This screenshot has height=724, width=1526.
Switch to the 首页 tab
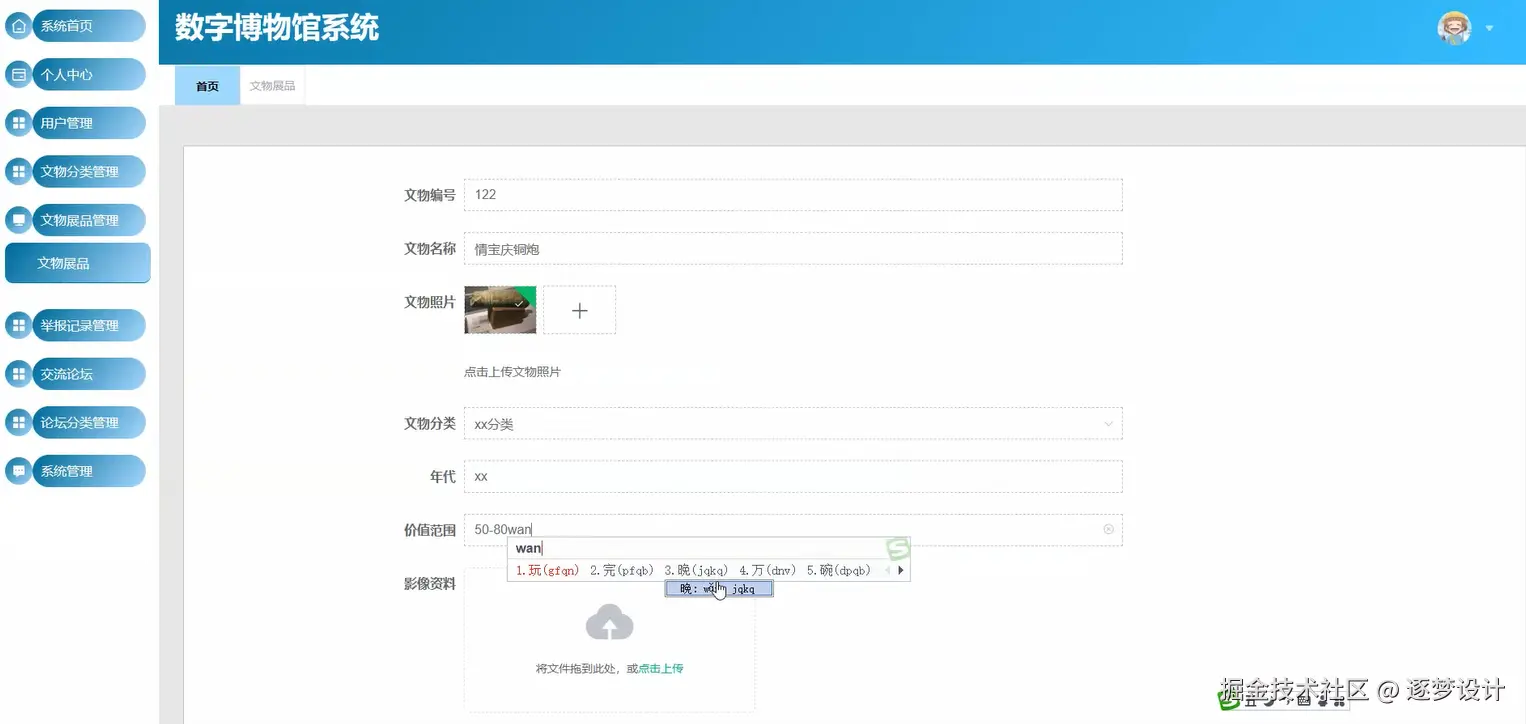(x=207, y=86)
